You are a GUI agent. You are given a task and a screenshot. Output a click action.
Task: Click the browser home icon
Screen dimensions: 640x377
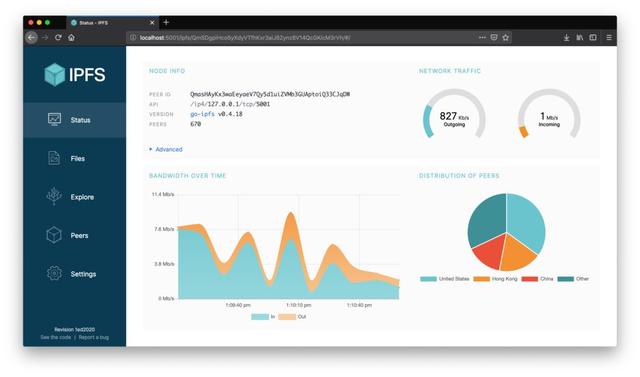[x=71, y=38]
